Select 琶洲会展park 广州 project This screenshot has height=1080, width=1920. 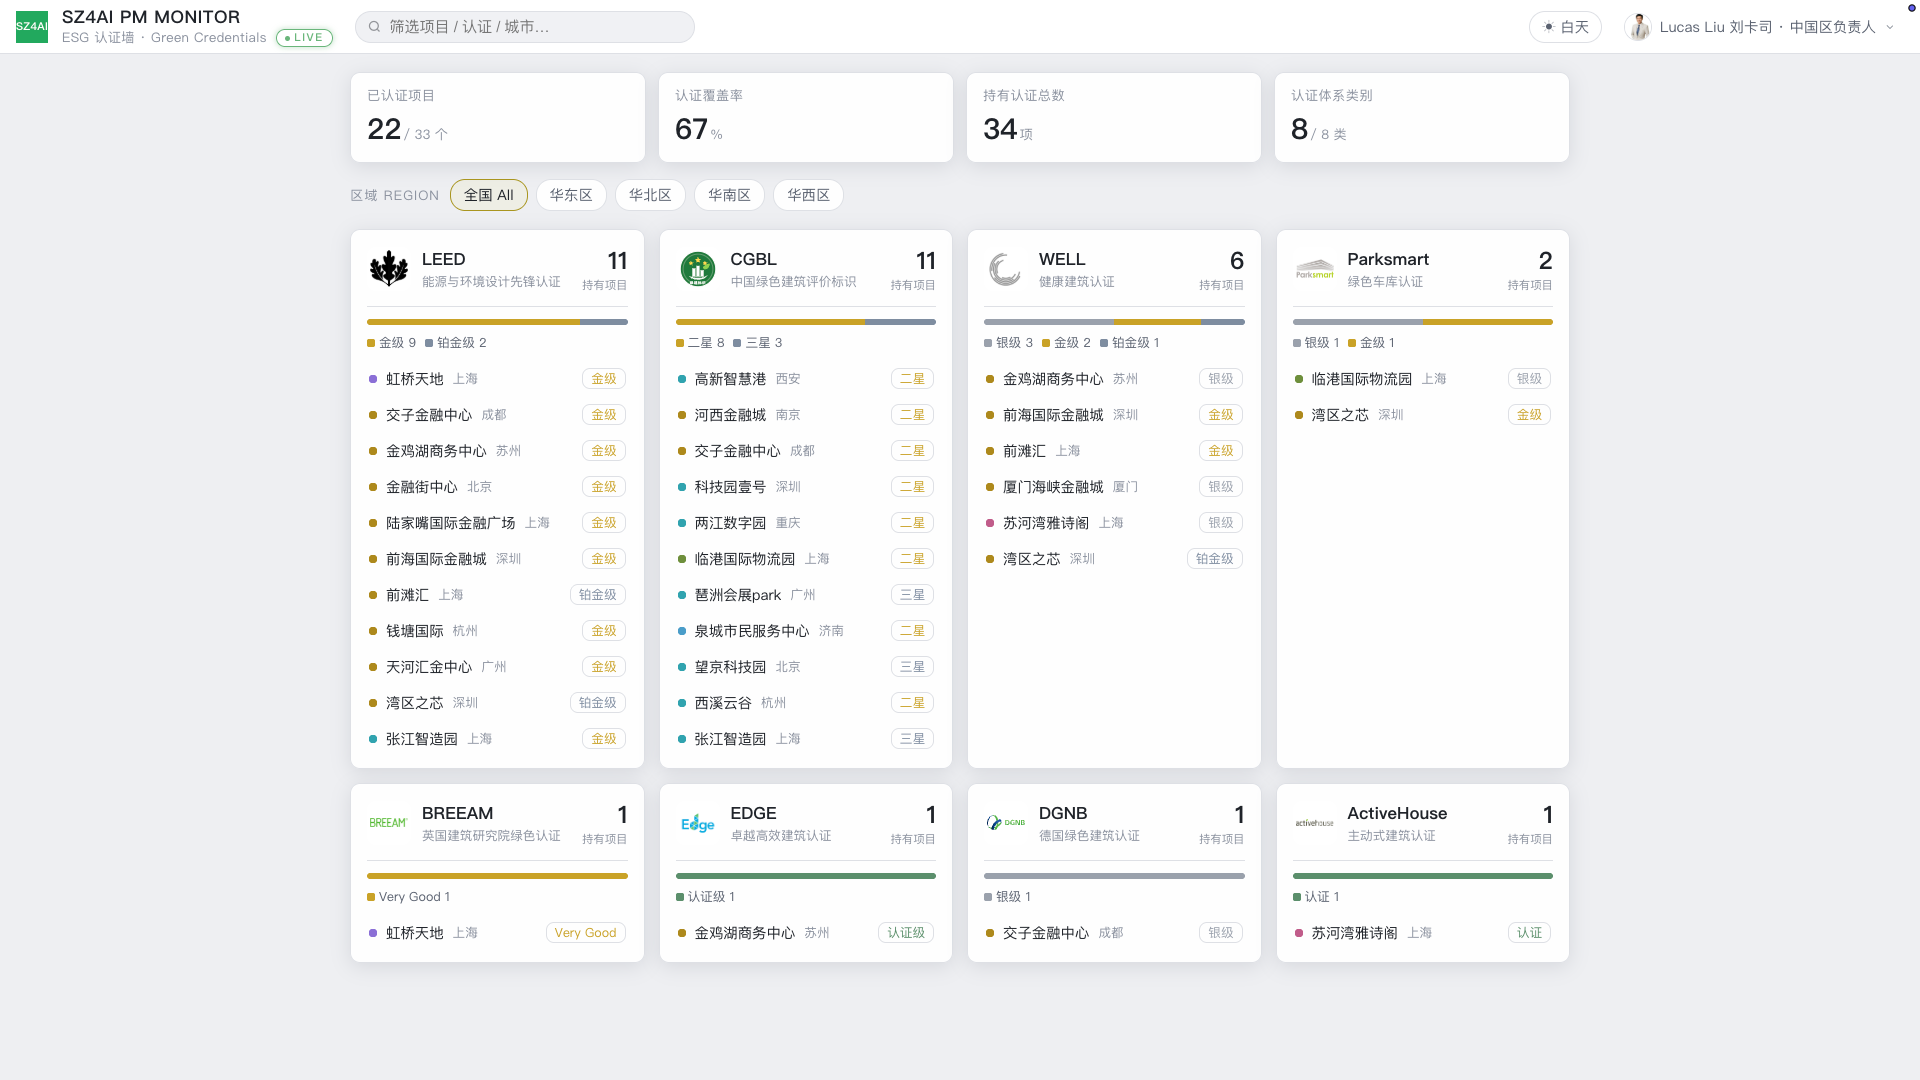tap(806, 595)
